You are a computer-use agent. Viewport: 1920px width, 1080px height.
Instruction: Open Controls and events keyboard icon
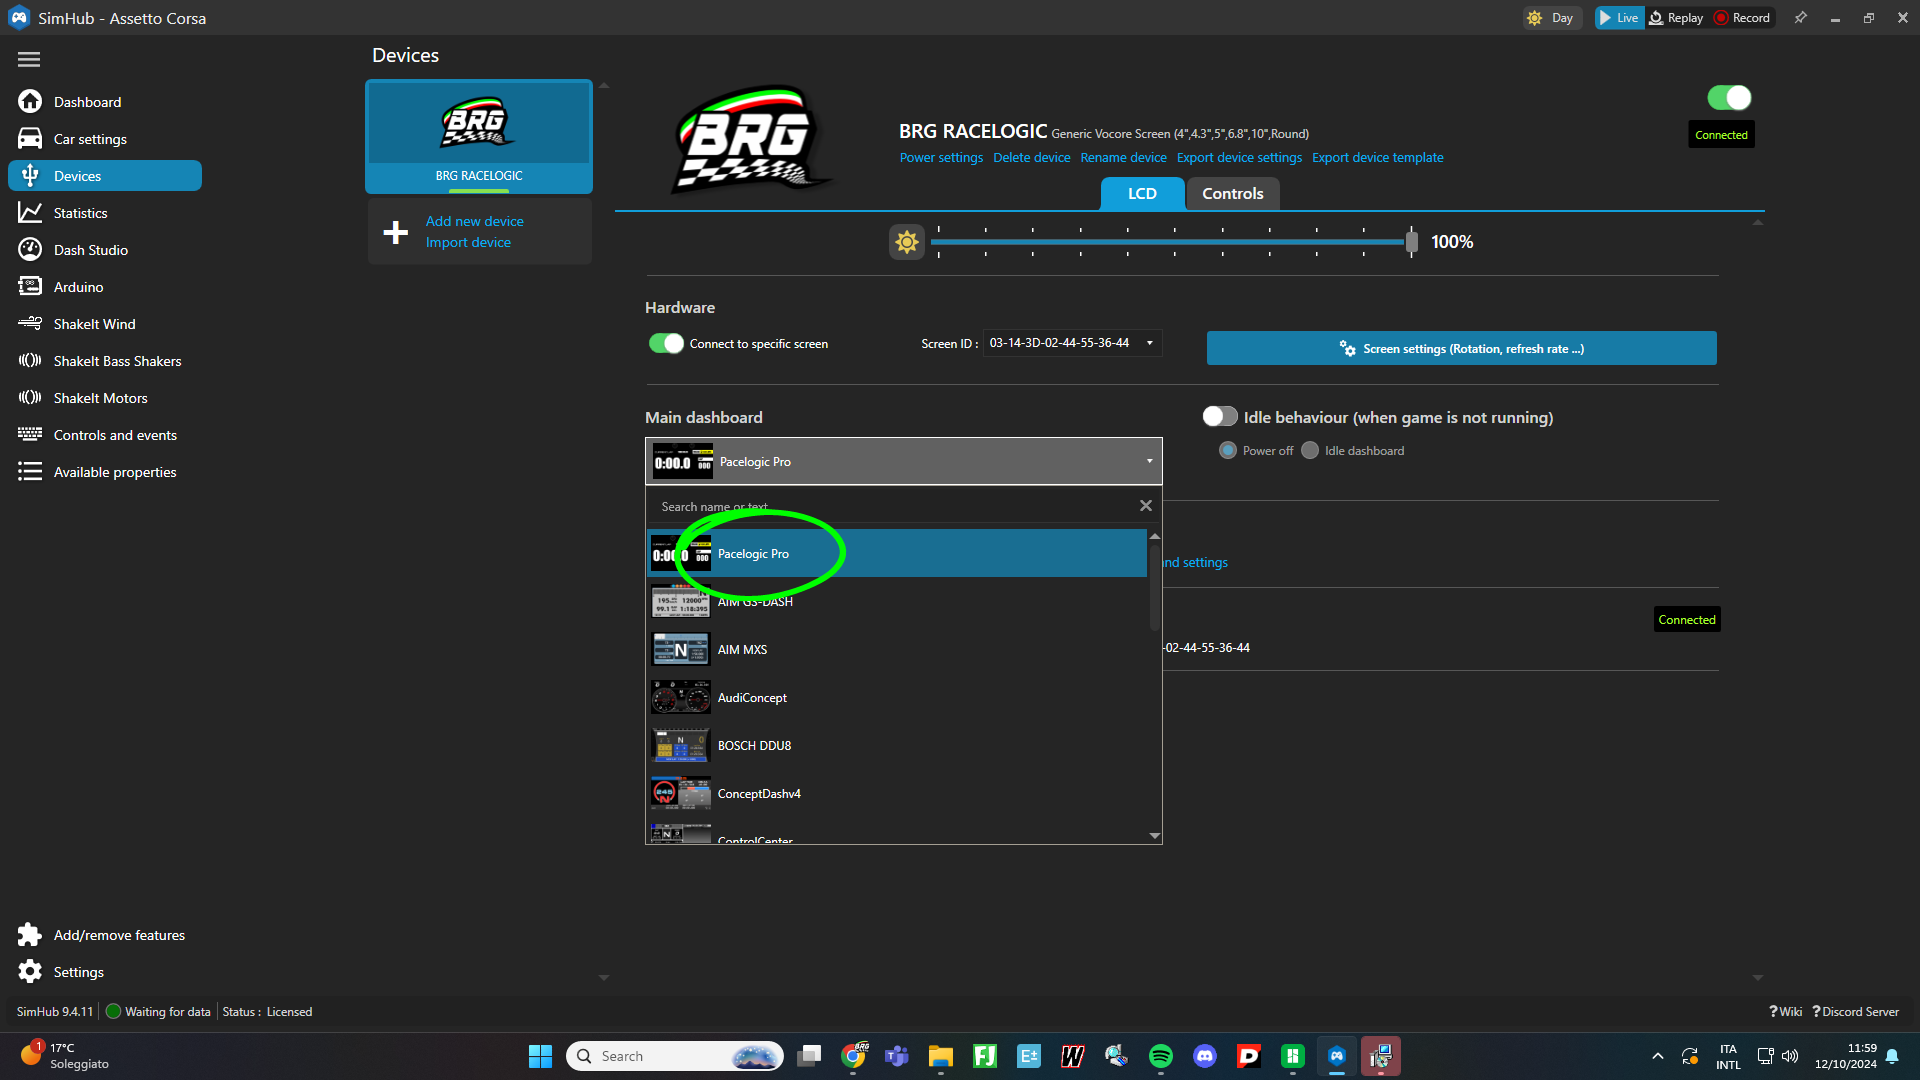point(30,435)
